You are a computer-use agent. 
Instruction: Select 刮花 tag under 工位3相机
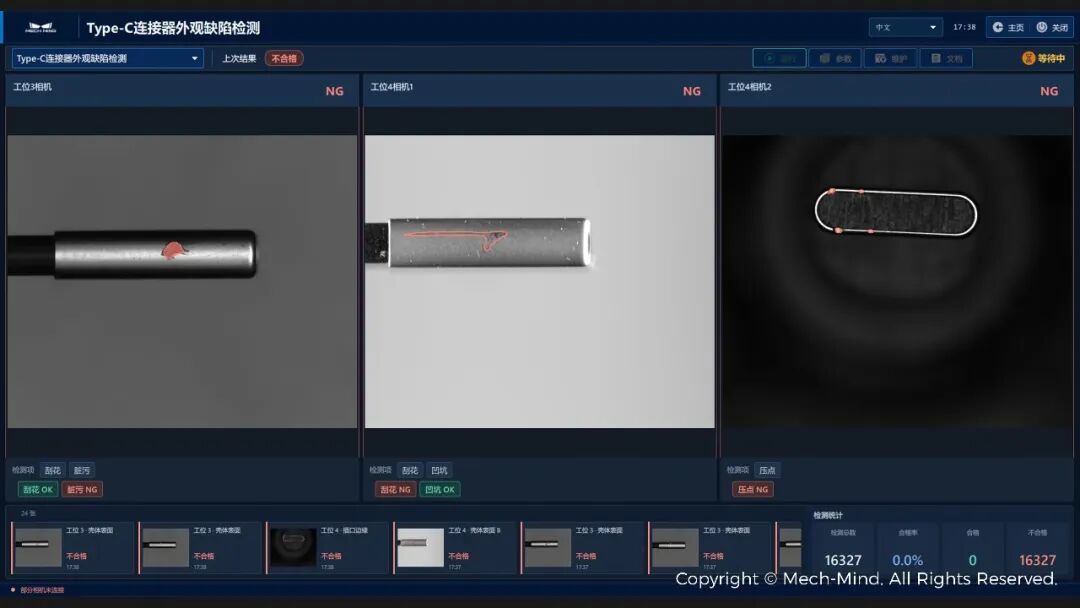point(52,470)
